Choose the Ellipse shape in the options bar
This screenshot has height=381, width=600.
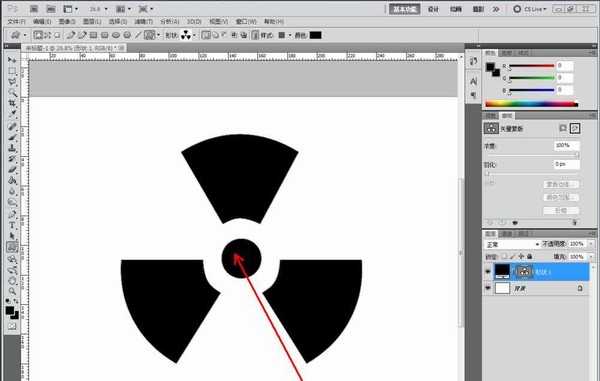116,35
